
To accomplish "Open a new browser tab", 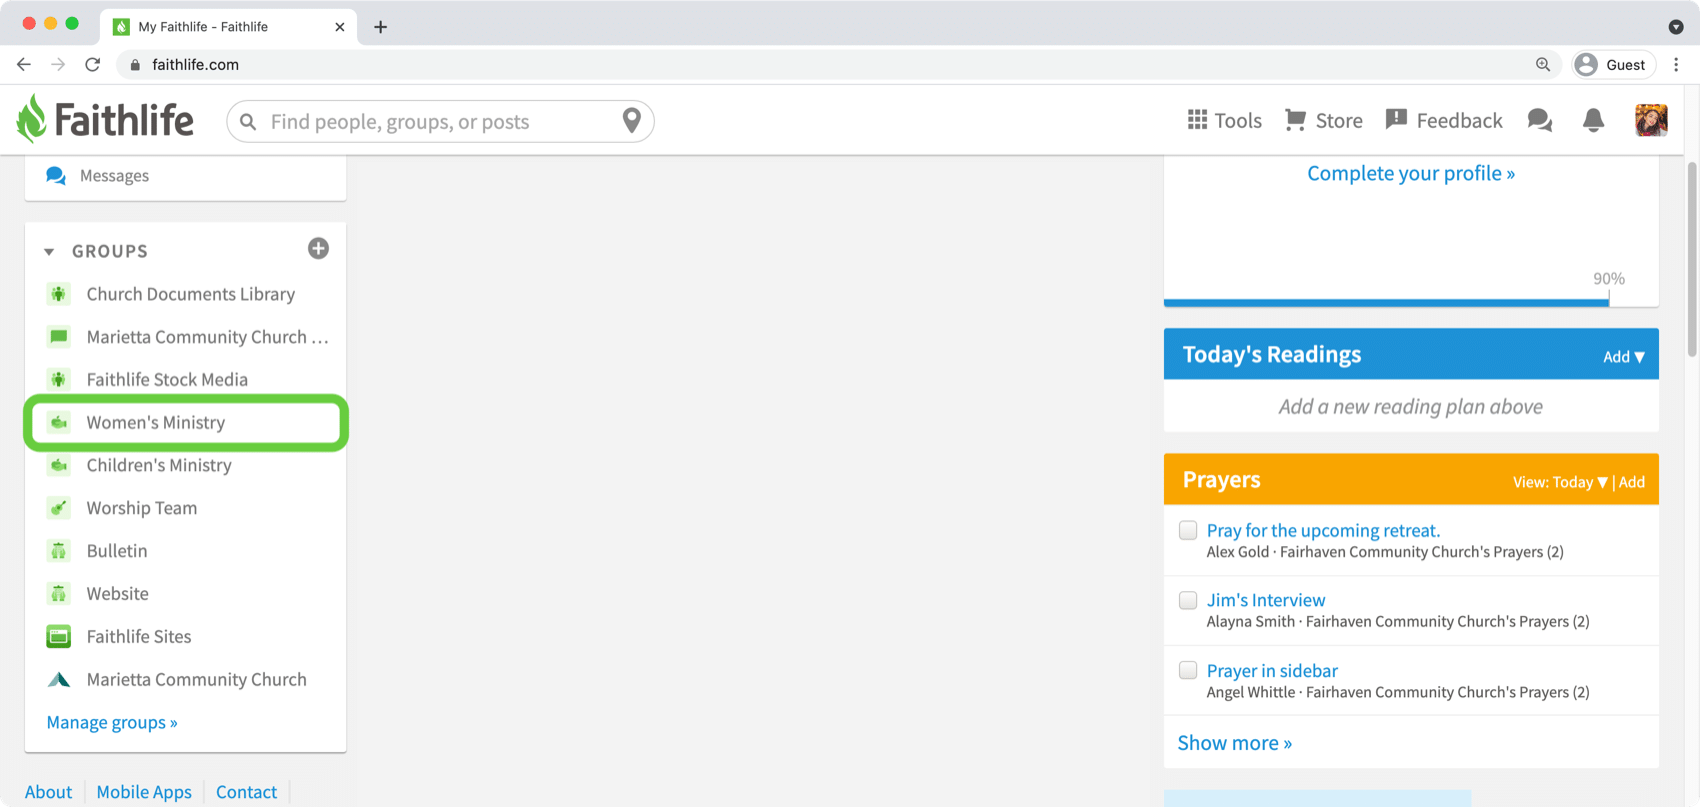I will click(x=380, y=27).
